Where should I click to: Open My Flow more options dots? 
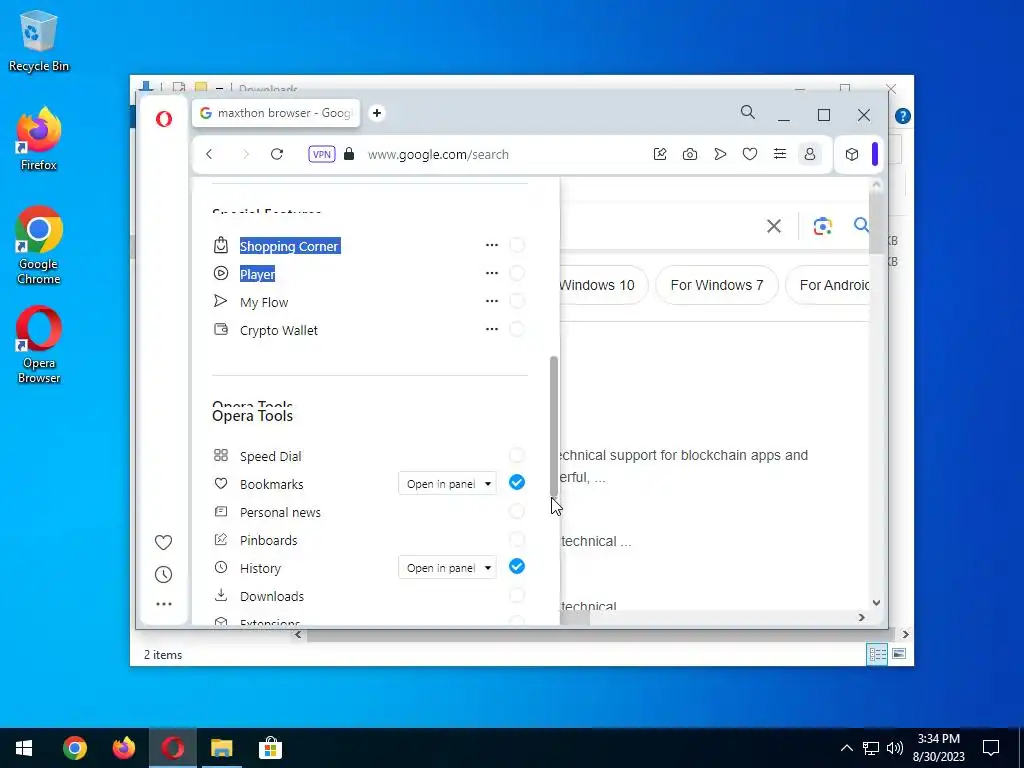(x=492, y=301)
